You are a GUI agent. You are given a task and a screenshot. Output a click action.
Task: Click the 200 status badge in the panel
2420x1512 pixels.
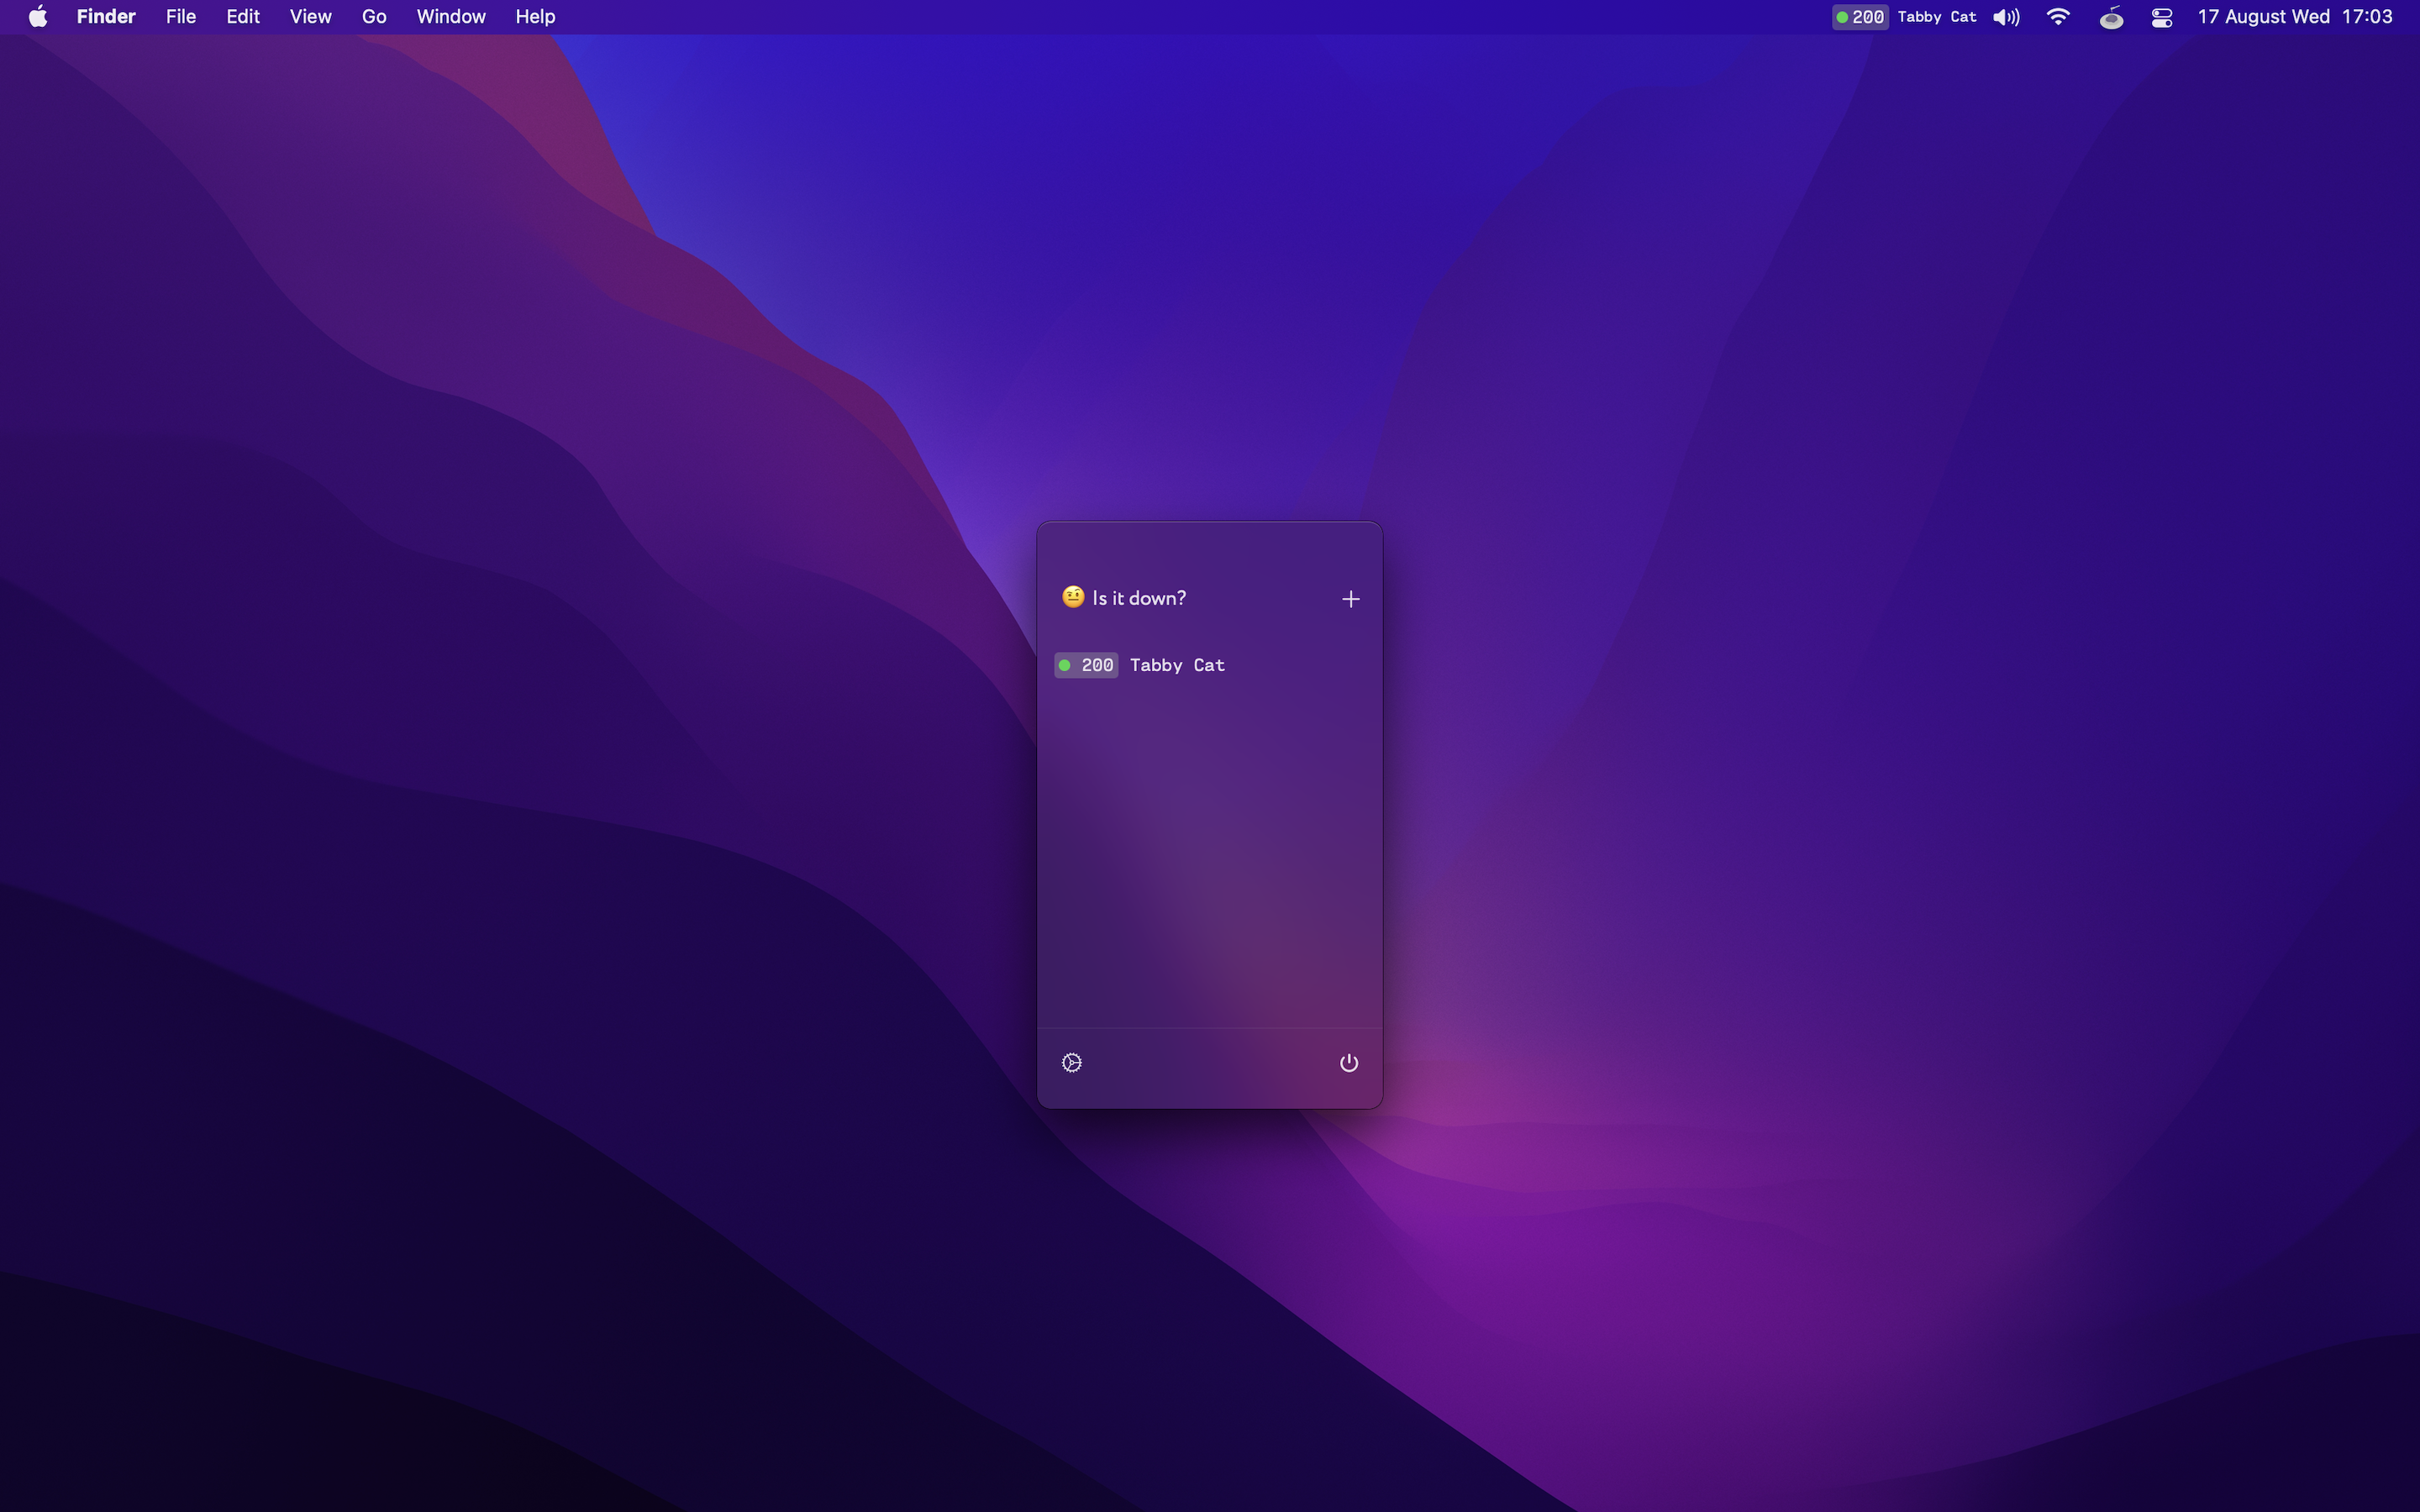[x=1086, y=665]
